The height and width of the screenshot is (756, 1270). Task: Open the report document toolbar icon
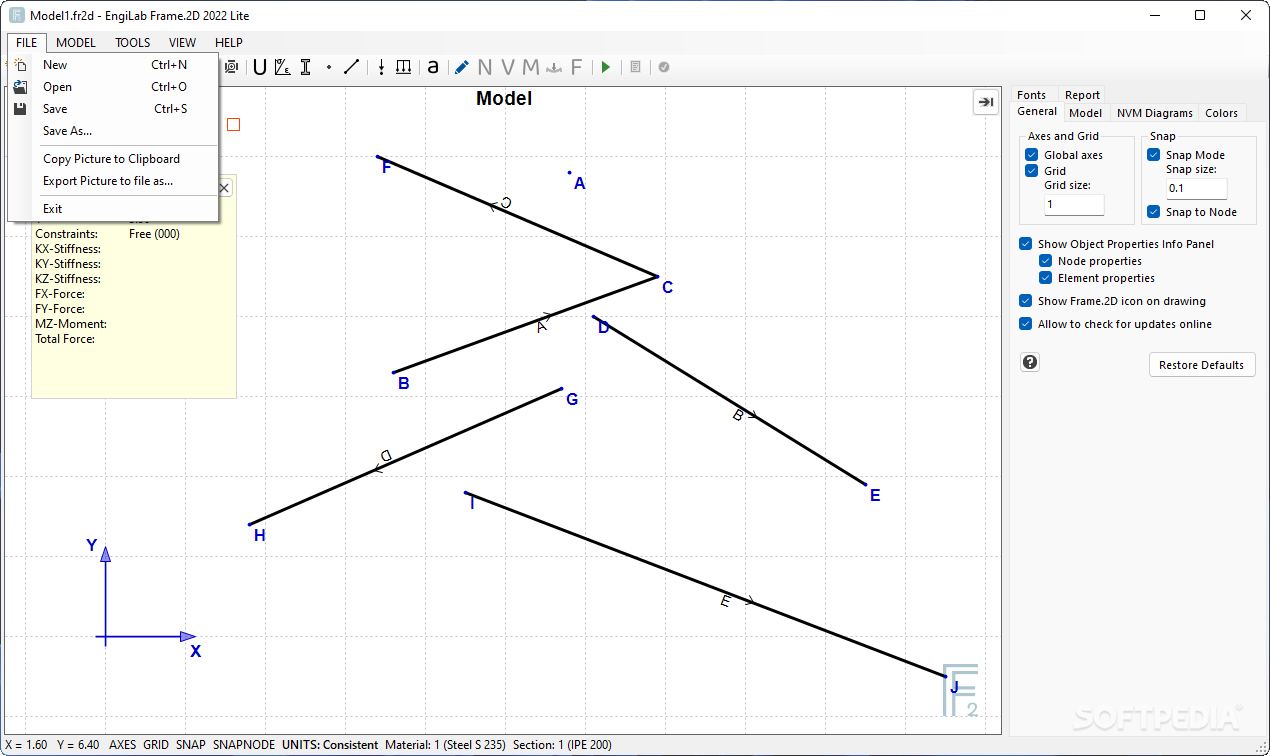635,67
